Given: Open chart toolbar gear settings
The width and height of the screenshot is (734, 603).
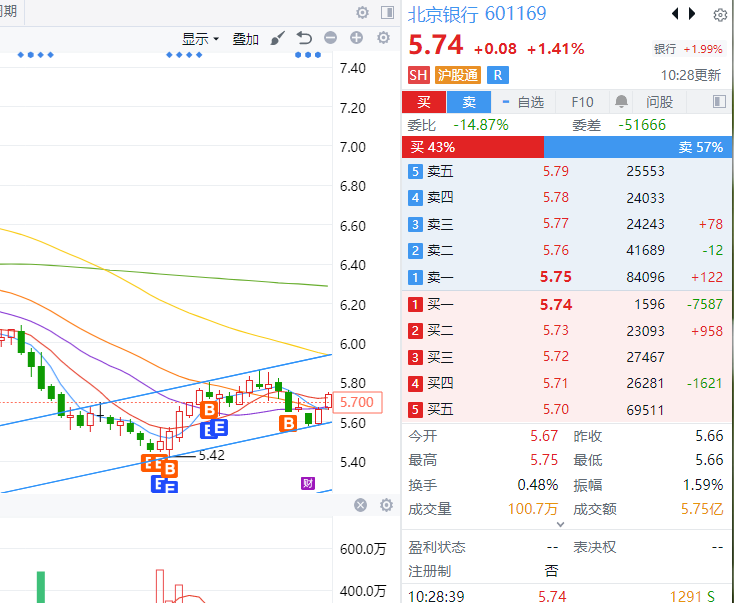Looking at the screenshot, I should pyautogui.click(x=383, y=37).
